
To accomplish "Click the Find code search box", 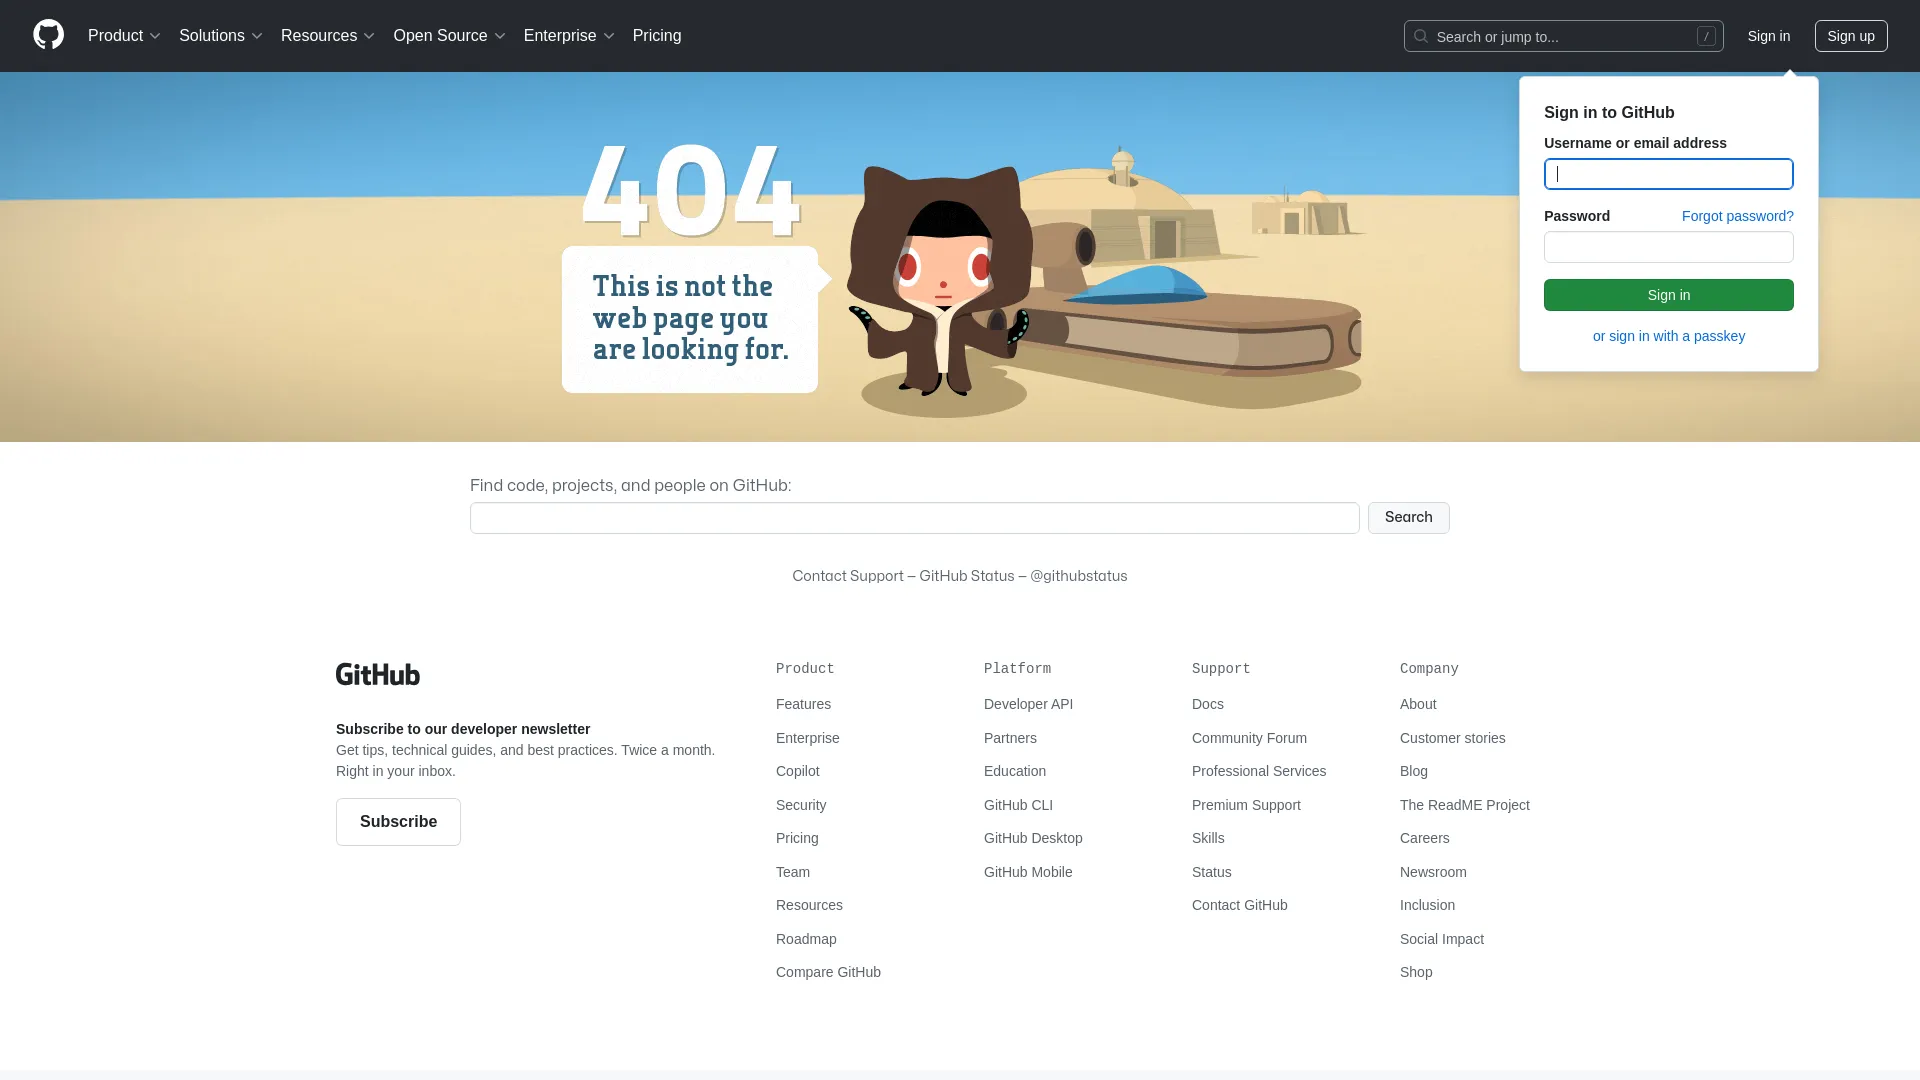I will (915, 518).
